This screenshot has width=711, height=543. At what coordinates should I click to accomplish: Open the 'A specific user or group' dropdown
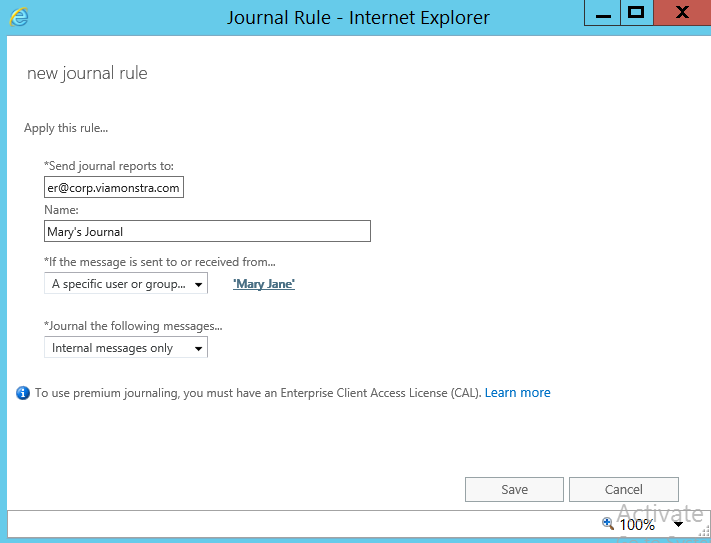click(126, 284)
